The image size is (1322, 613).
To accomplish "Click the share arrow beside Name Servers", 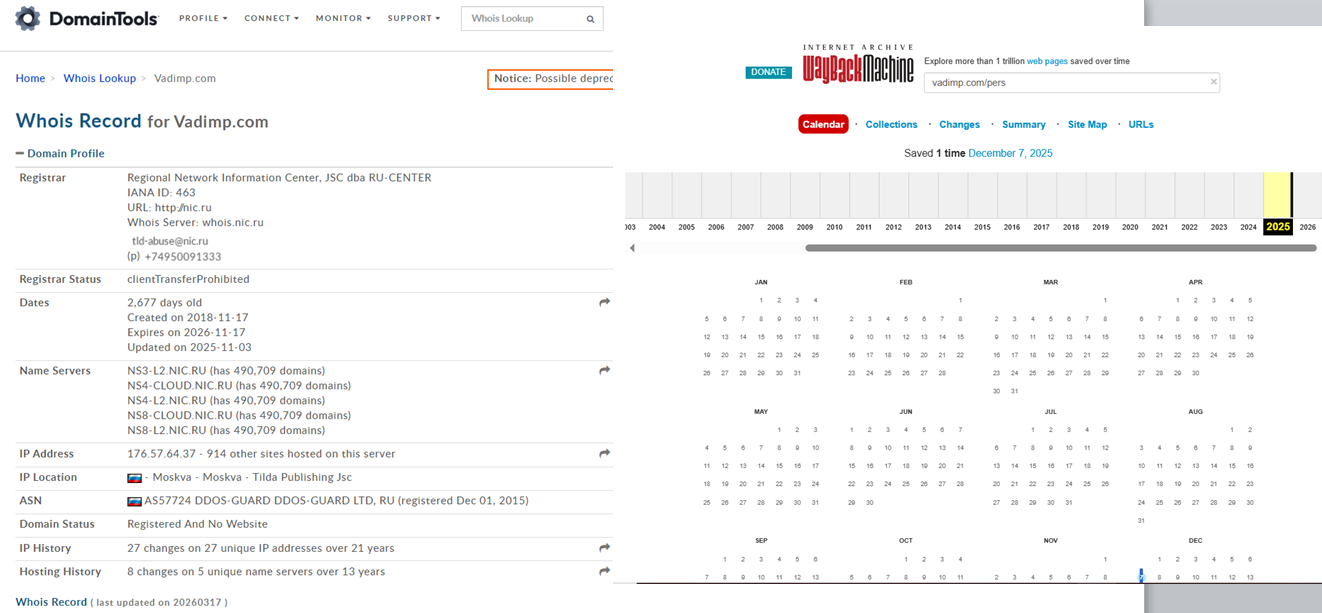I will coord(604,370).
